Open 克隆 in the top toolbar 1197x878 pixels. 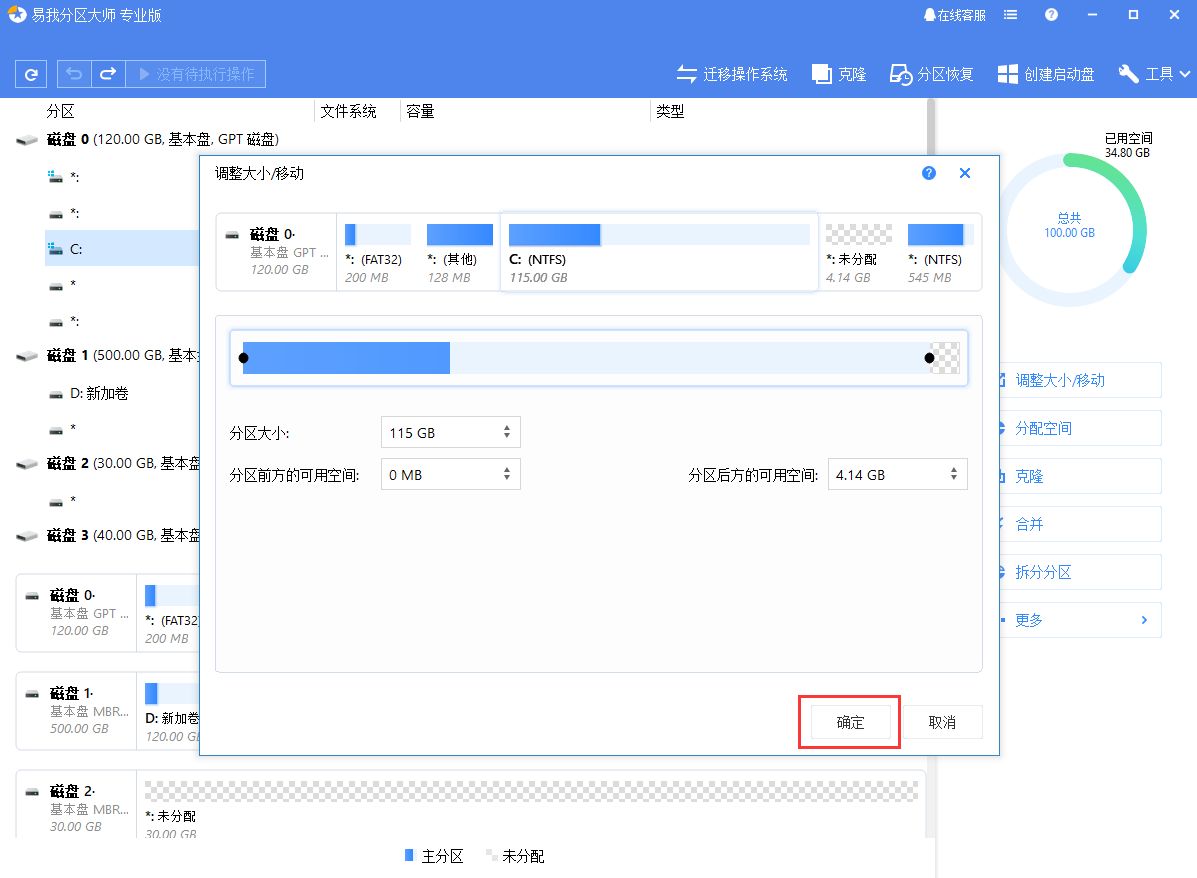(839, 74)
